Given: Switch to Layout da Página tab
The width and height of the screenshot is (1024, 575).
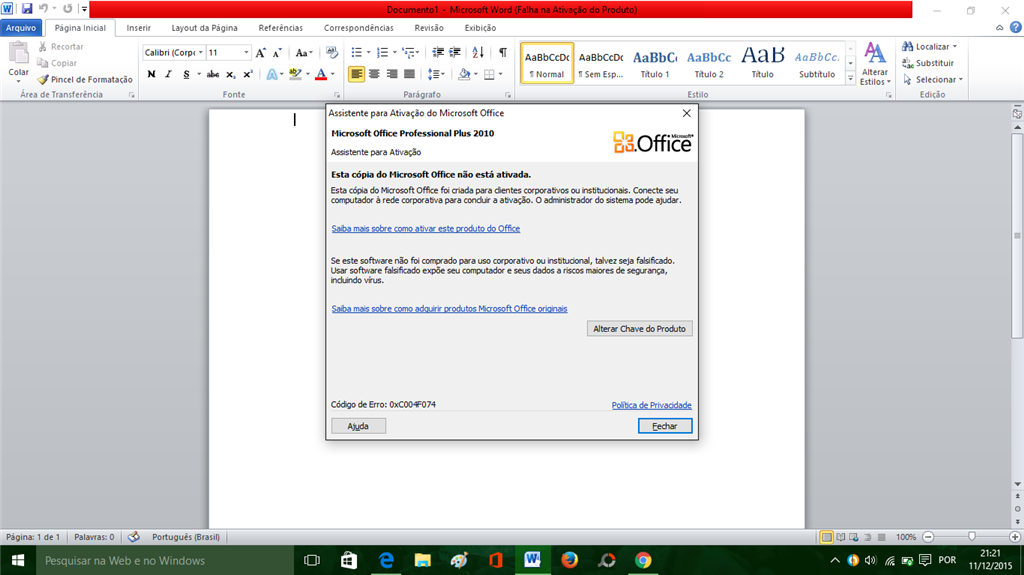Looking at the screenshot, I should coord(204,28).
